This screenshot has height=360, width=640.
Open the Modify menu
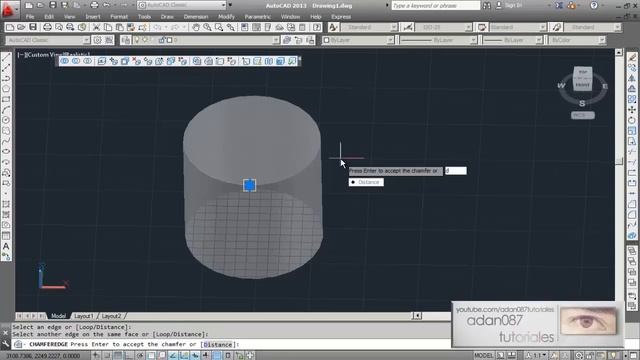coord(226,17)
